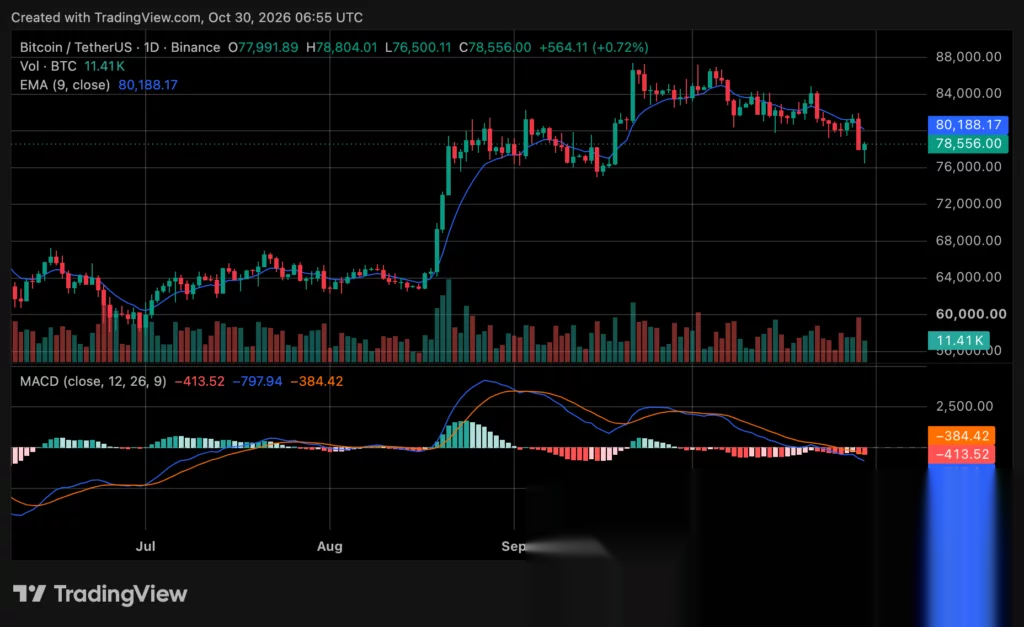
Task: Click the MACD histogram value −413.52 in legend
Action: (200, 381)
